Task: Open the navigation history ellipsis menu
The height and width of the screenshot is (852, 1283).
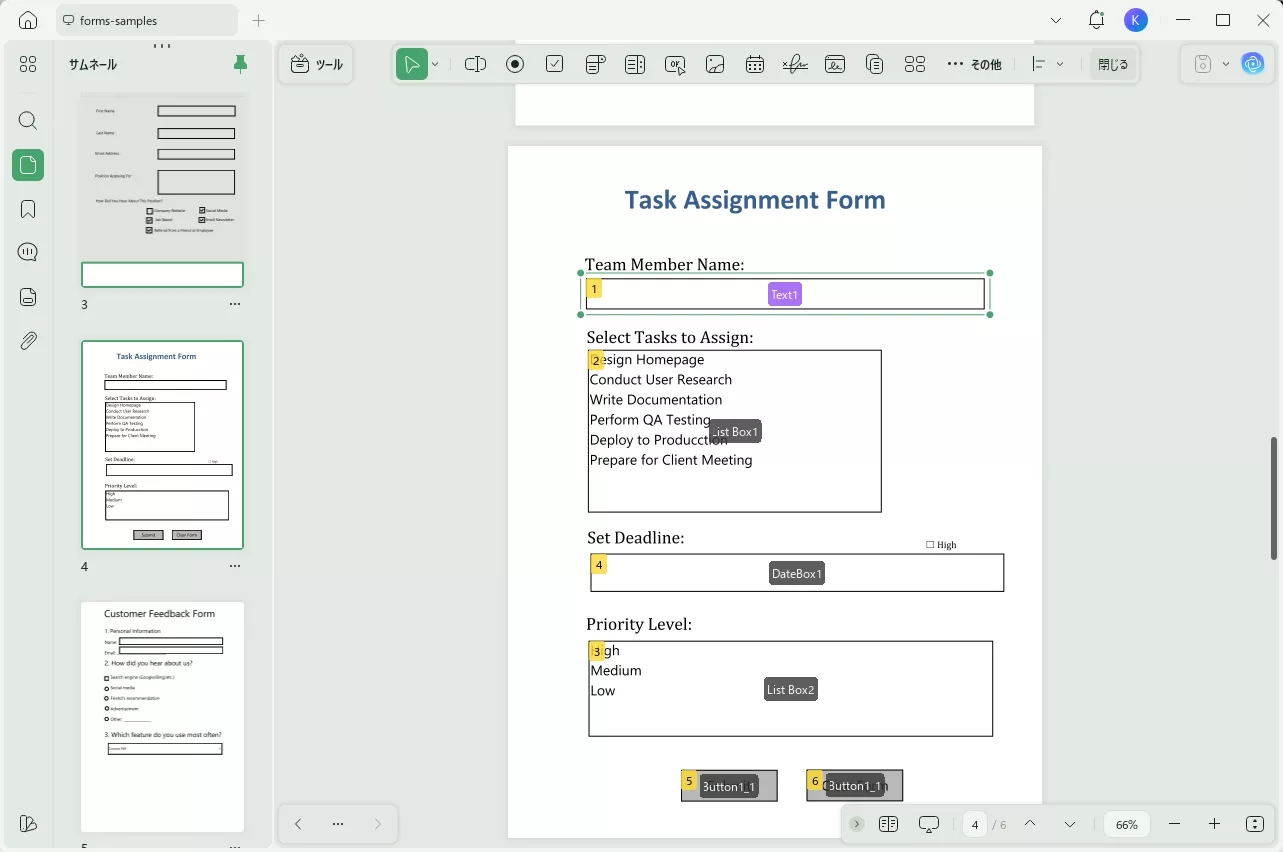Action: (x=338, y=824)
